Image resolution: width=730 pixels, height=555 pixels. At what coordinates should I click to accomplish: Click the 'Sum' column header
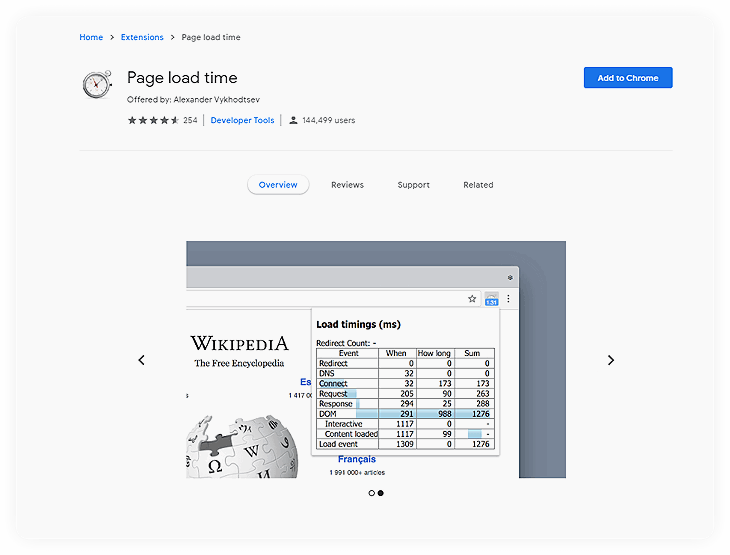pos(472,353)
